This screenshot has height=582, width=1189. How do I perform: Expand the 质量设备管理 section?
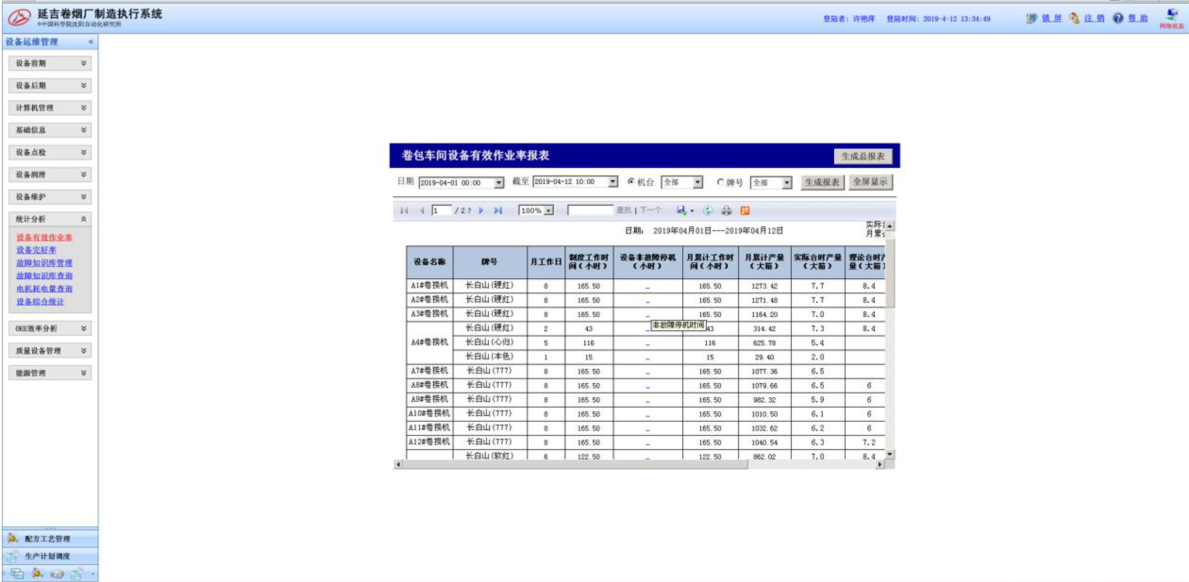pos(51,352)
